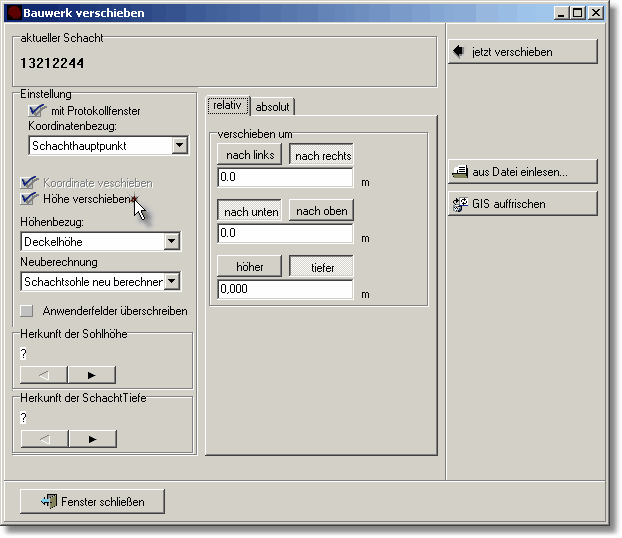Toggle 'mit Protokollfenster' checkbox
The image size is (622, 538).
point(38,111)
